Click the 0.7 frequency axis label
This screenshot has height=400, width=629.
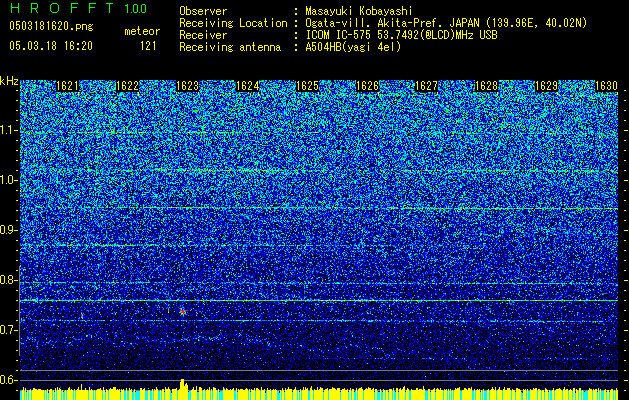[9, 330]
